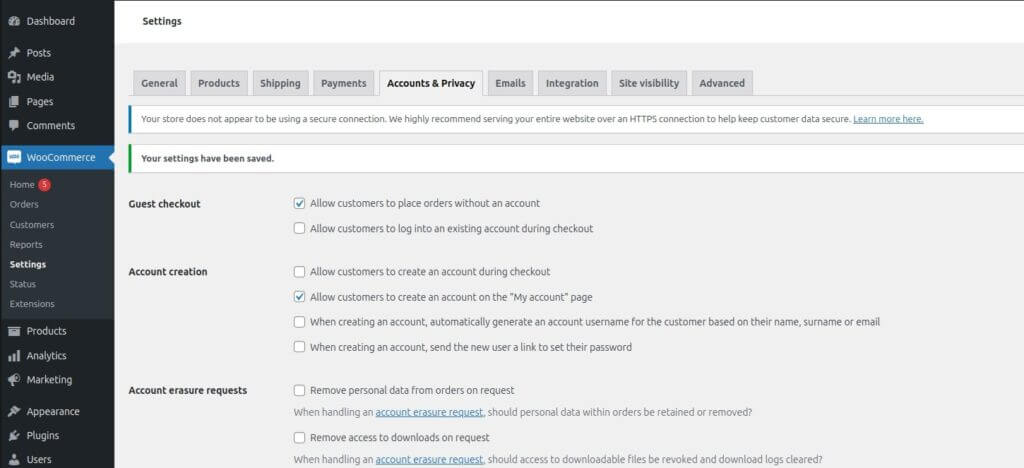Click the Products box icon

(14, 331)
